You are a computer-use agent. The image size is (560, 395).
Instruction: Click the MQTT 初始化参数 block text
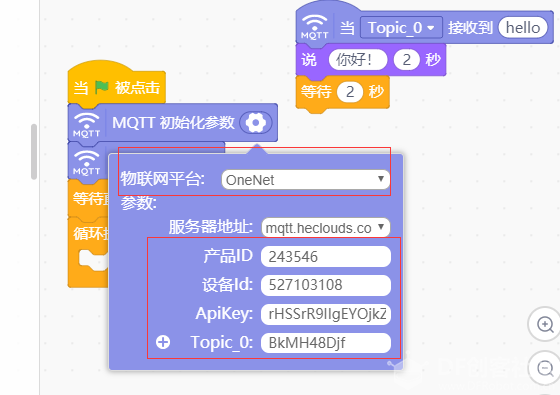(x=174, y=123)
